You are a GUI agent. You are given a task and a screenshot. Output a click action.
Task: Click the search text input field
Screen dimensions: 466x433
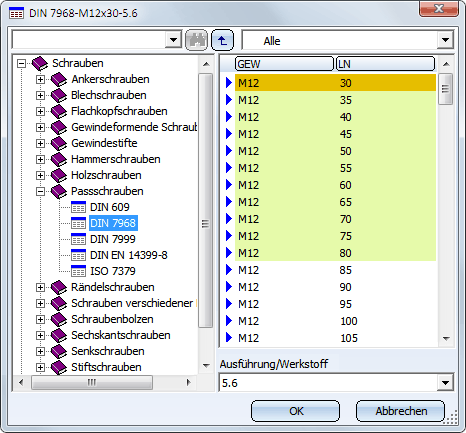click(89, 40)
